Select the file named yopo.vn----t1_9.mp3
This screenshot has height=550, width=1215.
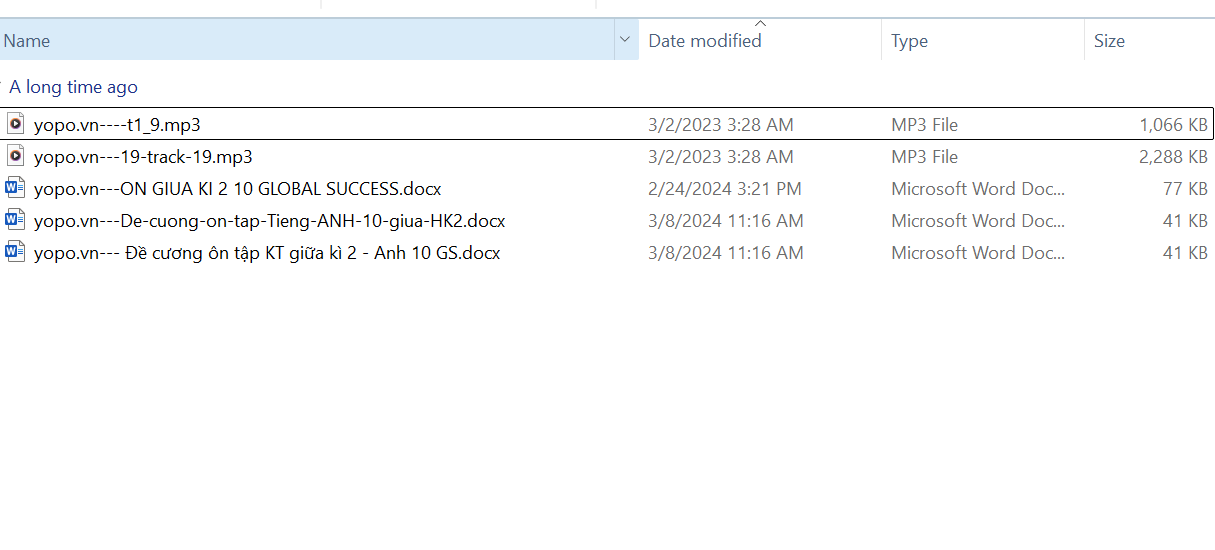pyautogui.click(x=117, y=125)
